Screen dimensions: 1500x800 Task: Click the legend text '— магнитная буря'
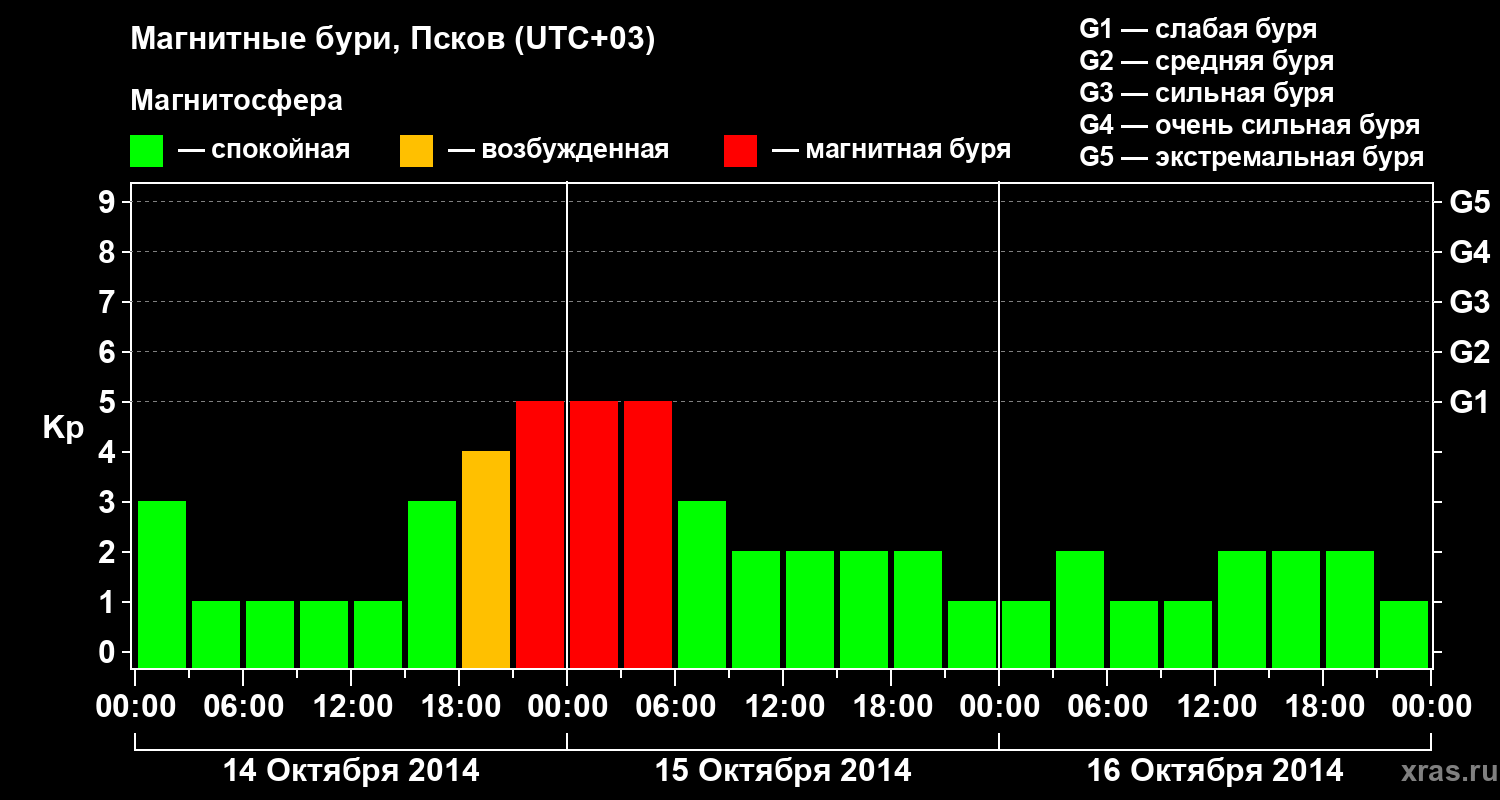pyautogui.click(x=891, y=150)
